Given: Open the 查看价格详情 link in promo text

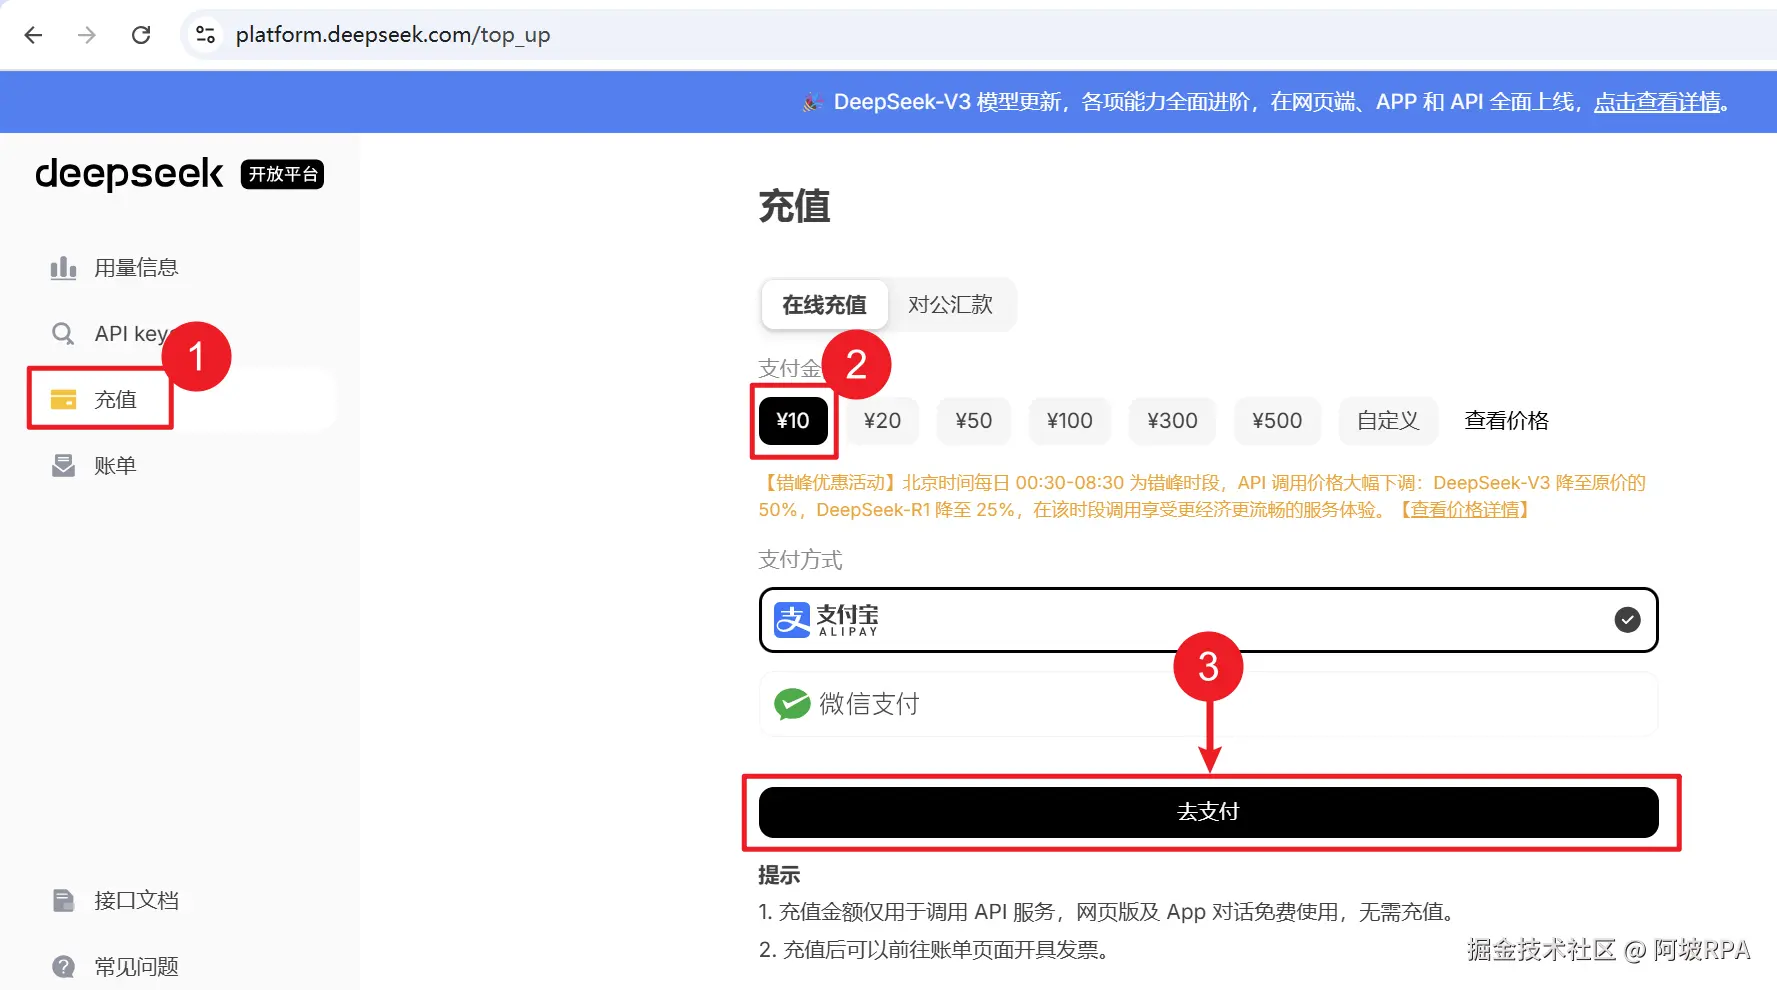Looking at the screenshot, I should pos(1465,510).
